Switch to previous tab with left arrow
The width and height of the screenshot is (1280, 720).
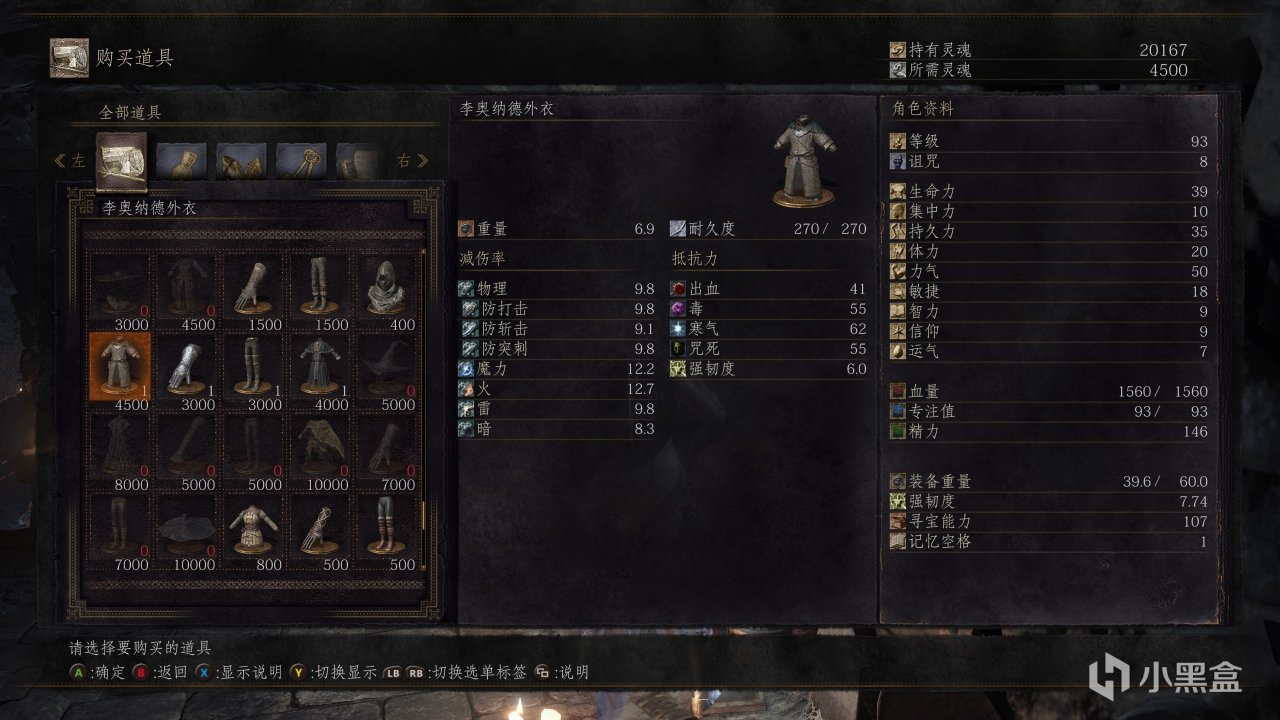pos(70,160)
